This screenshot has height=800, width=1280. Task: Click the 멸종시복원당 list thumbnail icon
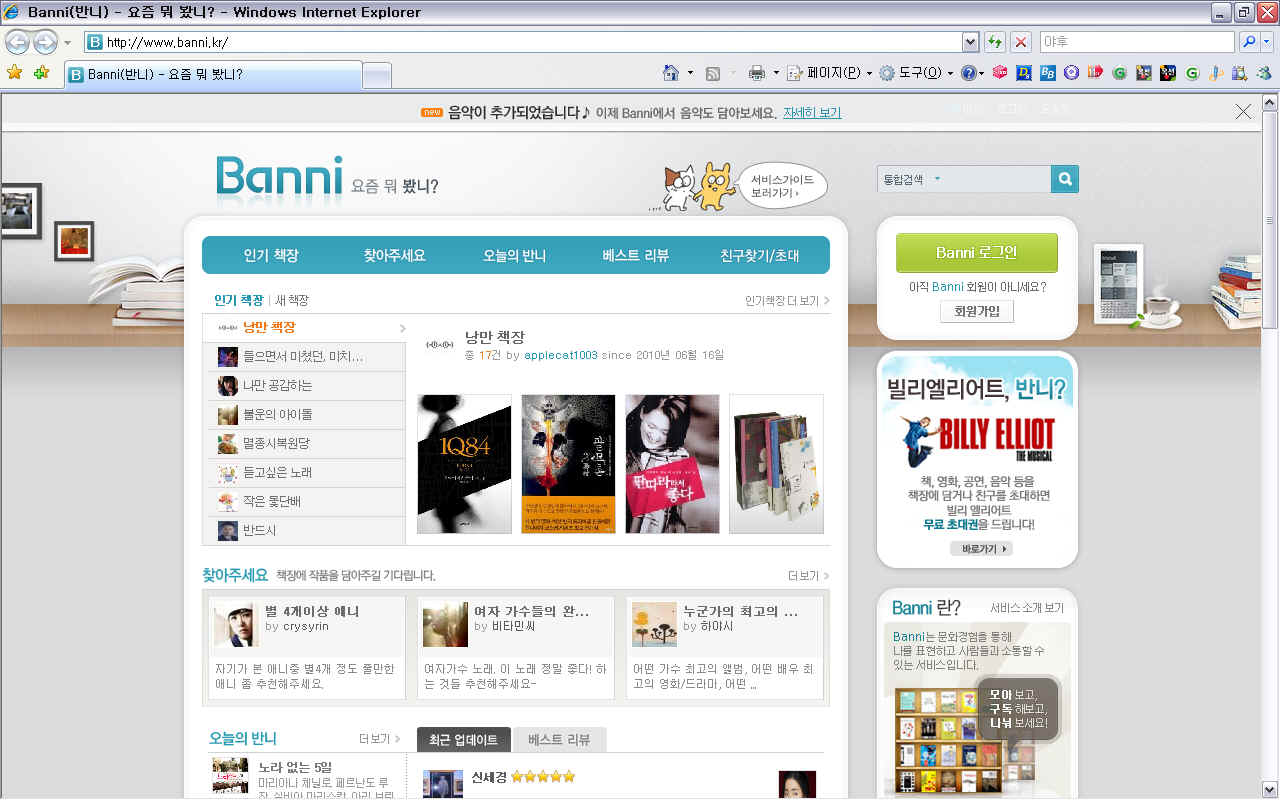[x=227, y=443]
